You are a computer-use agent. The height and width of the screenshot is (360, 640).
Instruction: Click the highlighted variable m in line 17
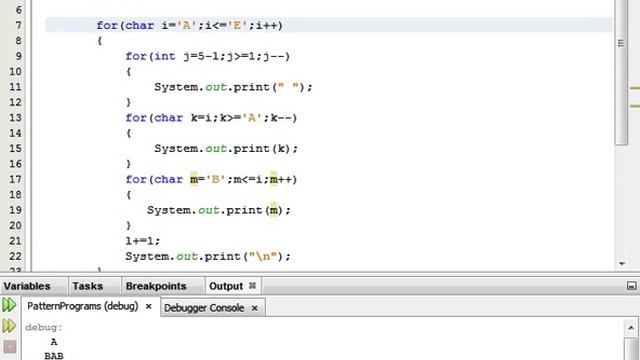click(193, 179)
